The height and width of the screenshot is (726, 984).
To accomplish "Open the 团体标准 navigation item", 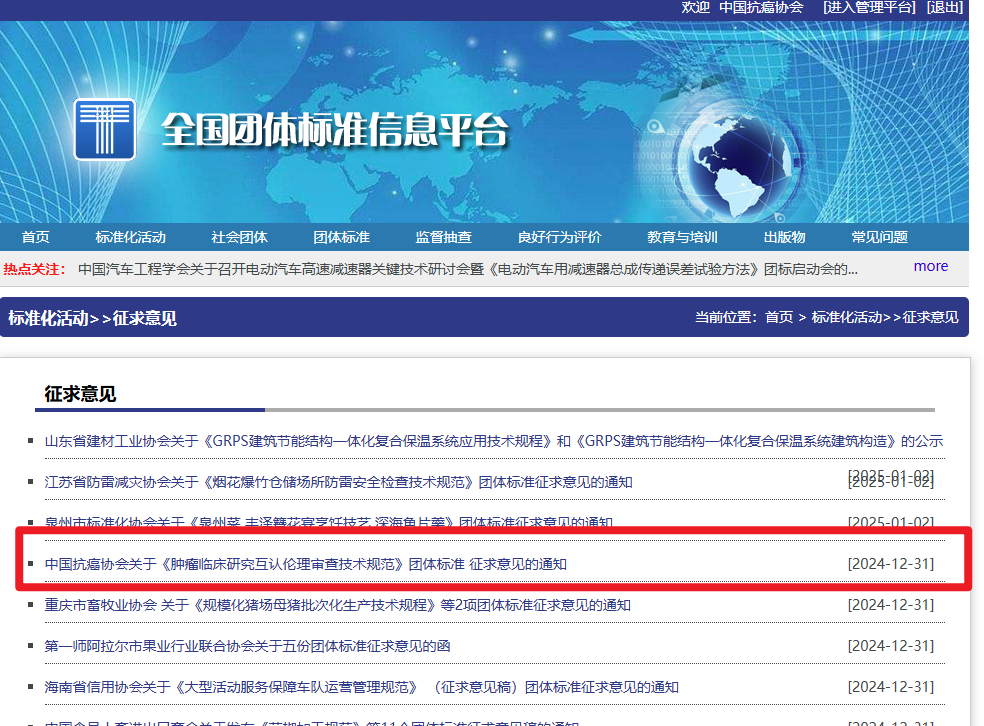I will pos(341,237).
